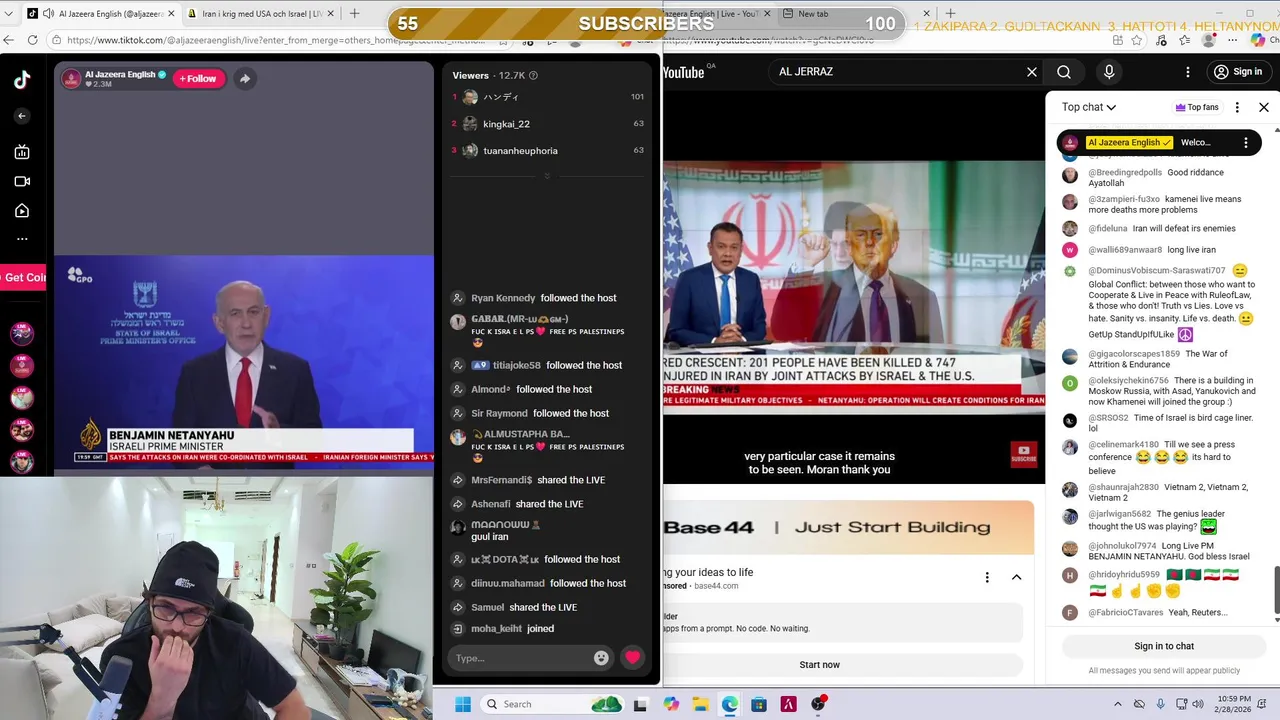Switch to Iran i krig med USA tab

click(x=260, y=14)
